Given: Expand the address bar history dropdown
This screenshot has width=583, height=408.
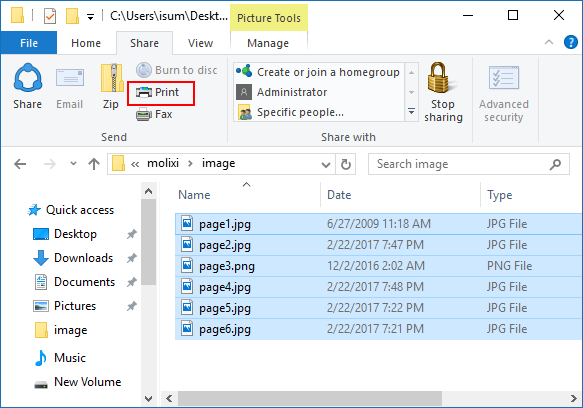Looking at the screenshot, I should (x=326, y=164).
